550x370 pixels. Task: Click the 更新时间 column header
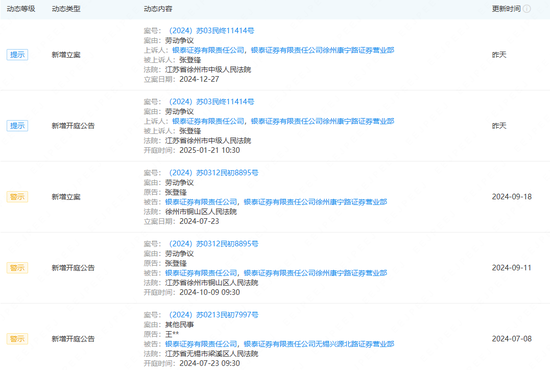pos(506,9)
